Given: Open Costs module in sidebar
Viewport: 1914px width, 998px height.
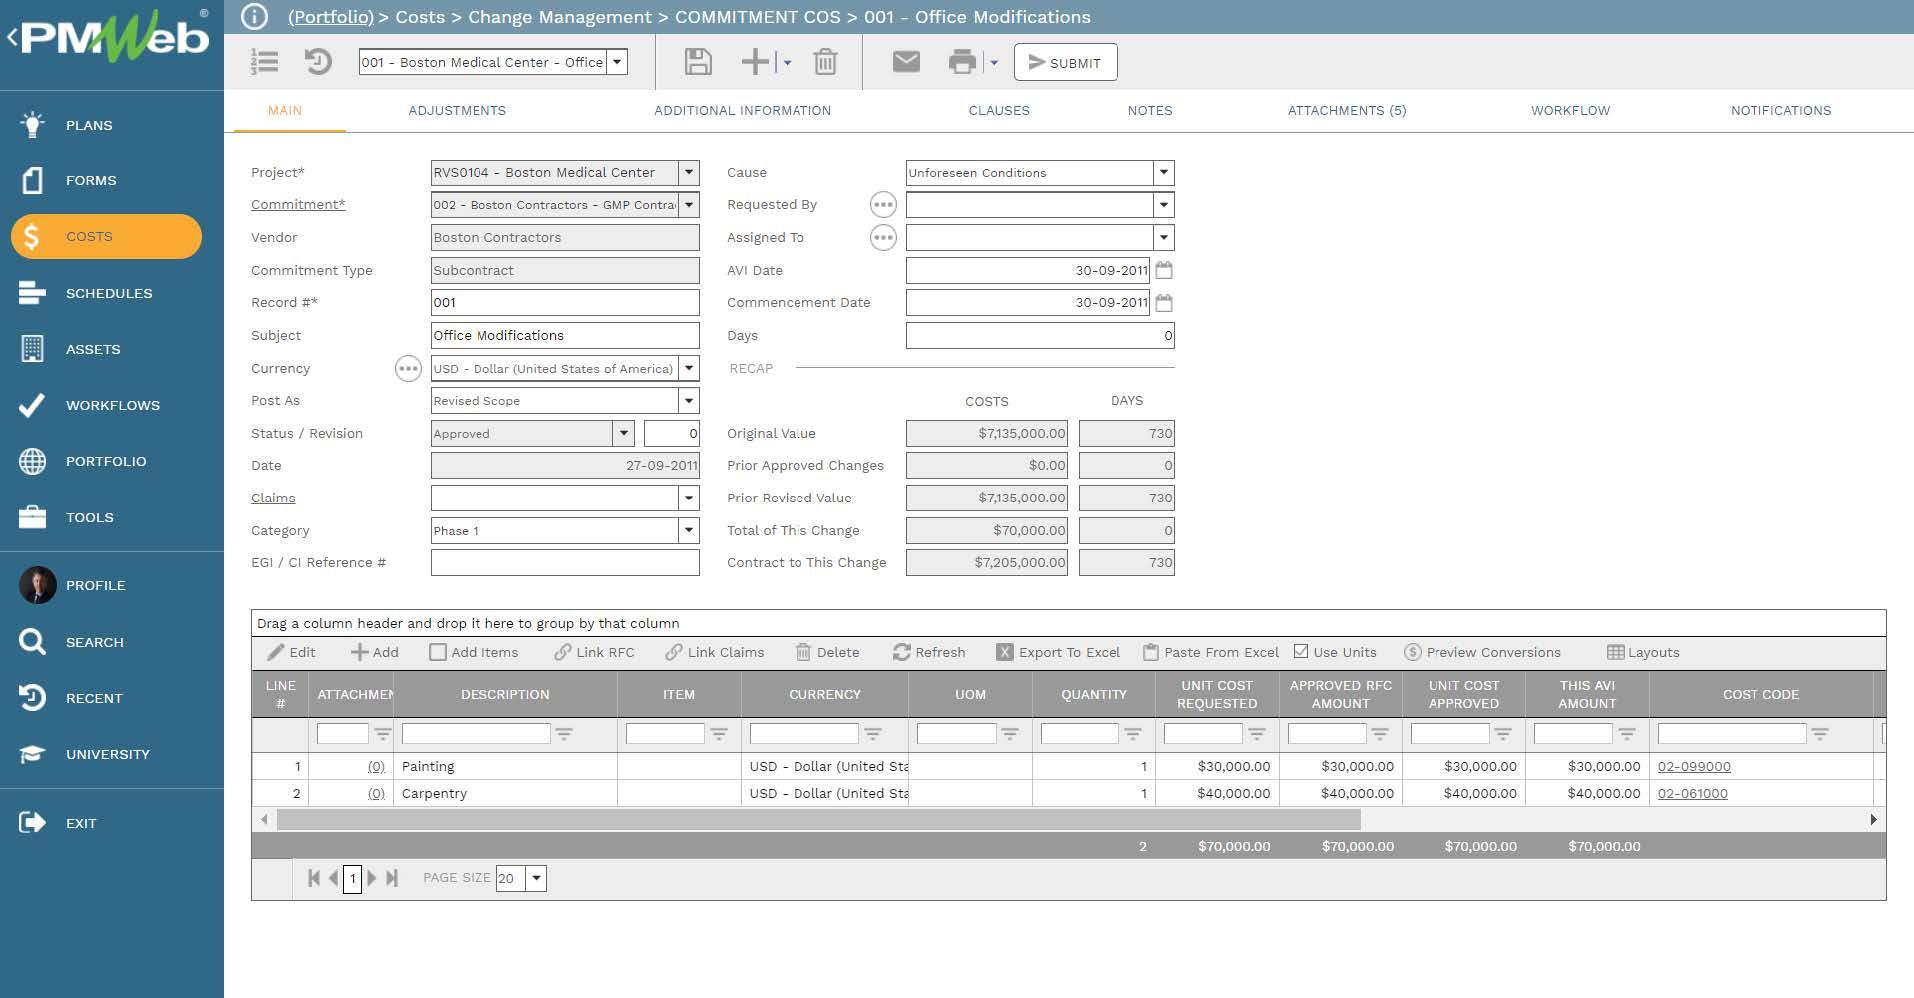Looking at the screenshot, I should click(x=106, y=236).
